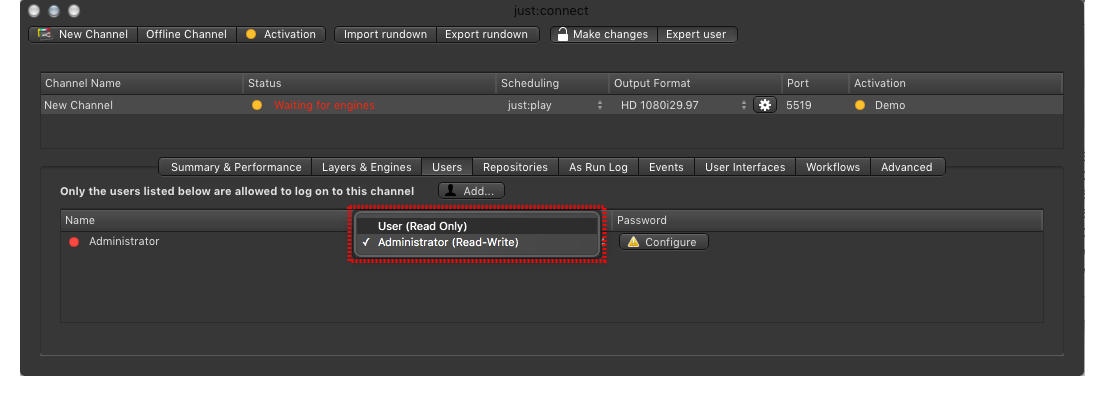
Task: Click the port value 5519
Action: pos(798,105)
